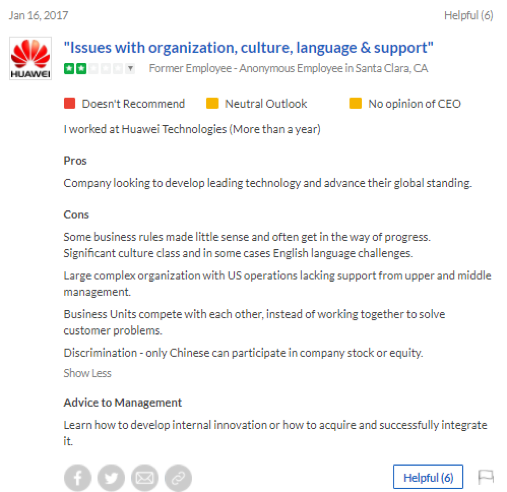Click the Advice to Management heading

pos(123,403)
